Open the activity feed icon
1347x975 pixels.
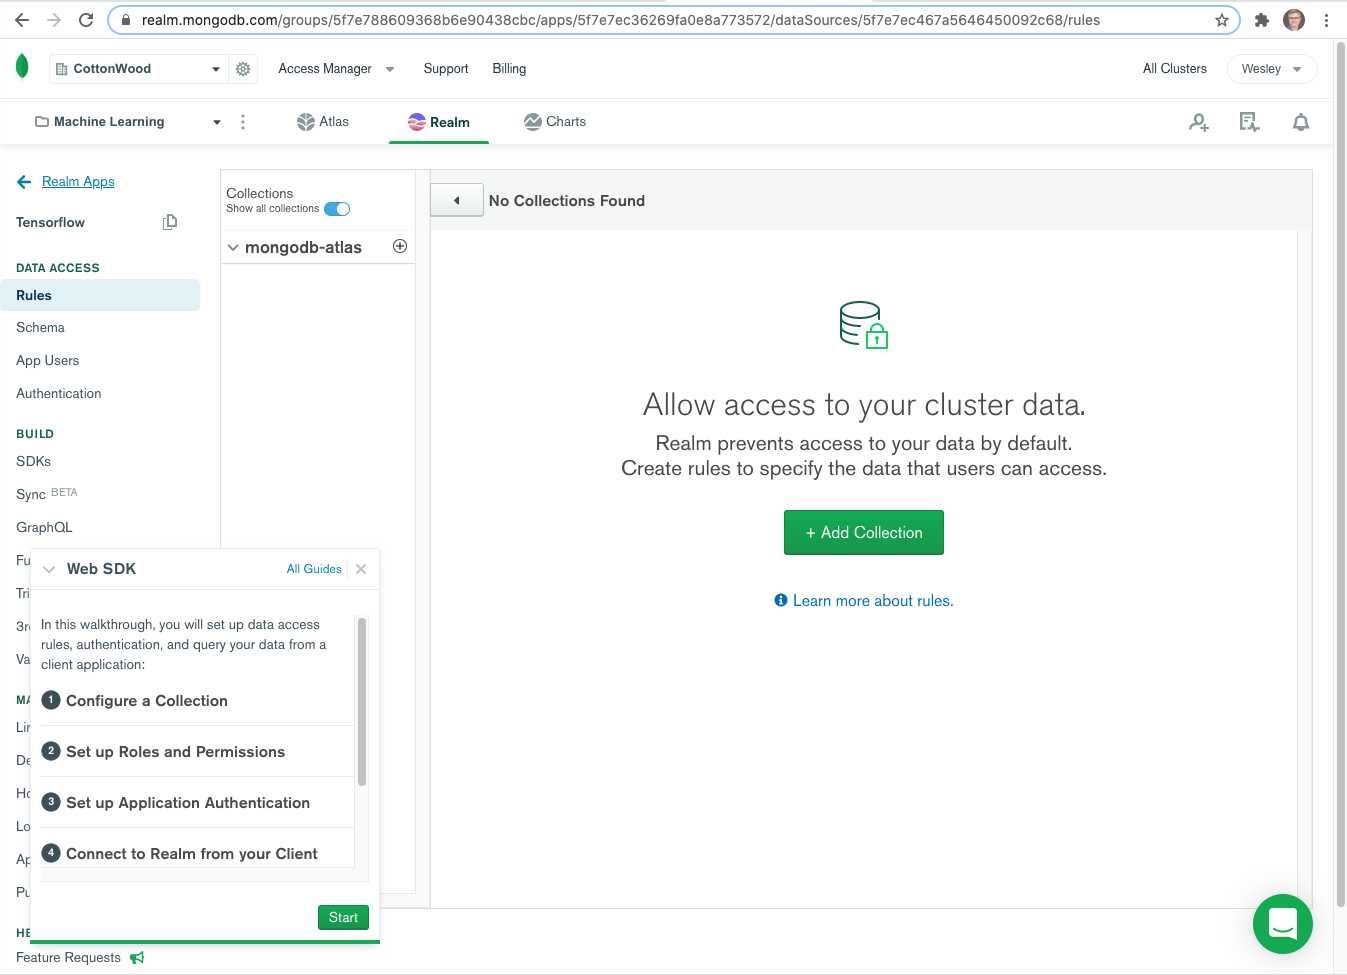point(1249,122)
